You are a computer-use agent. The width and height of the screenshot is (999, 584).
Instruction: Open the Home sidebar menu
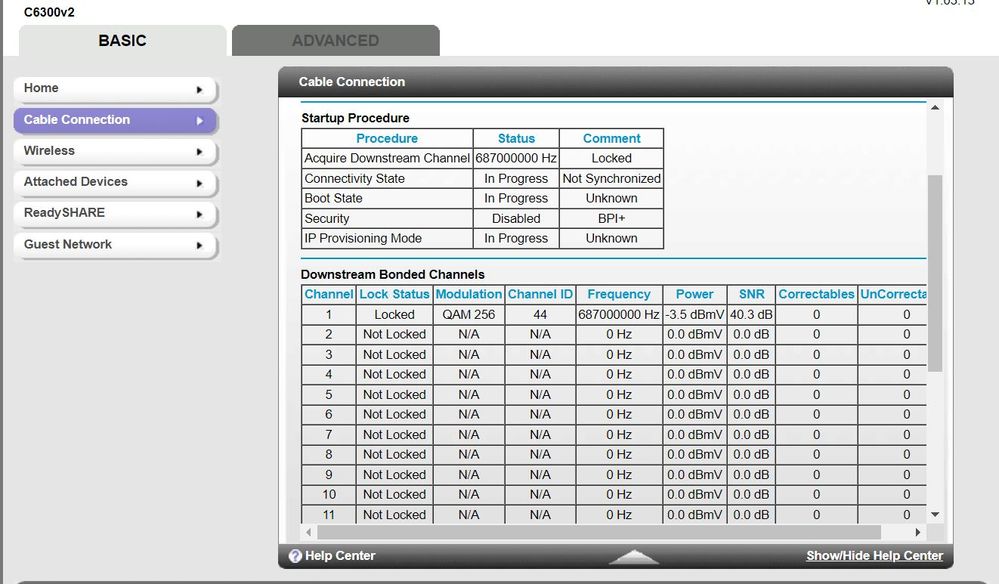tap(114, 89)
